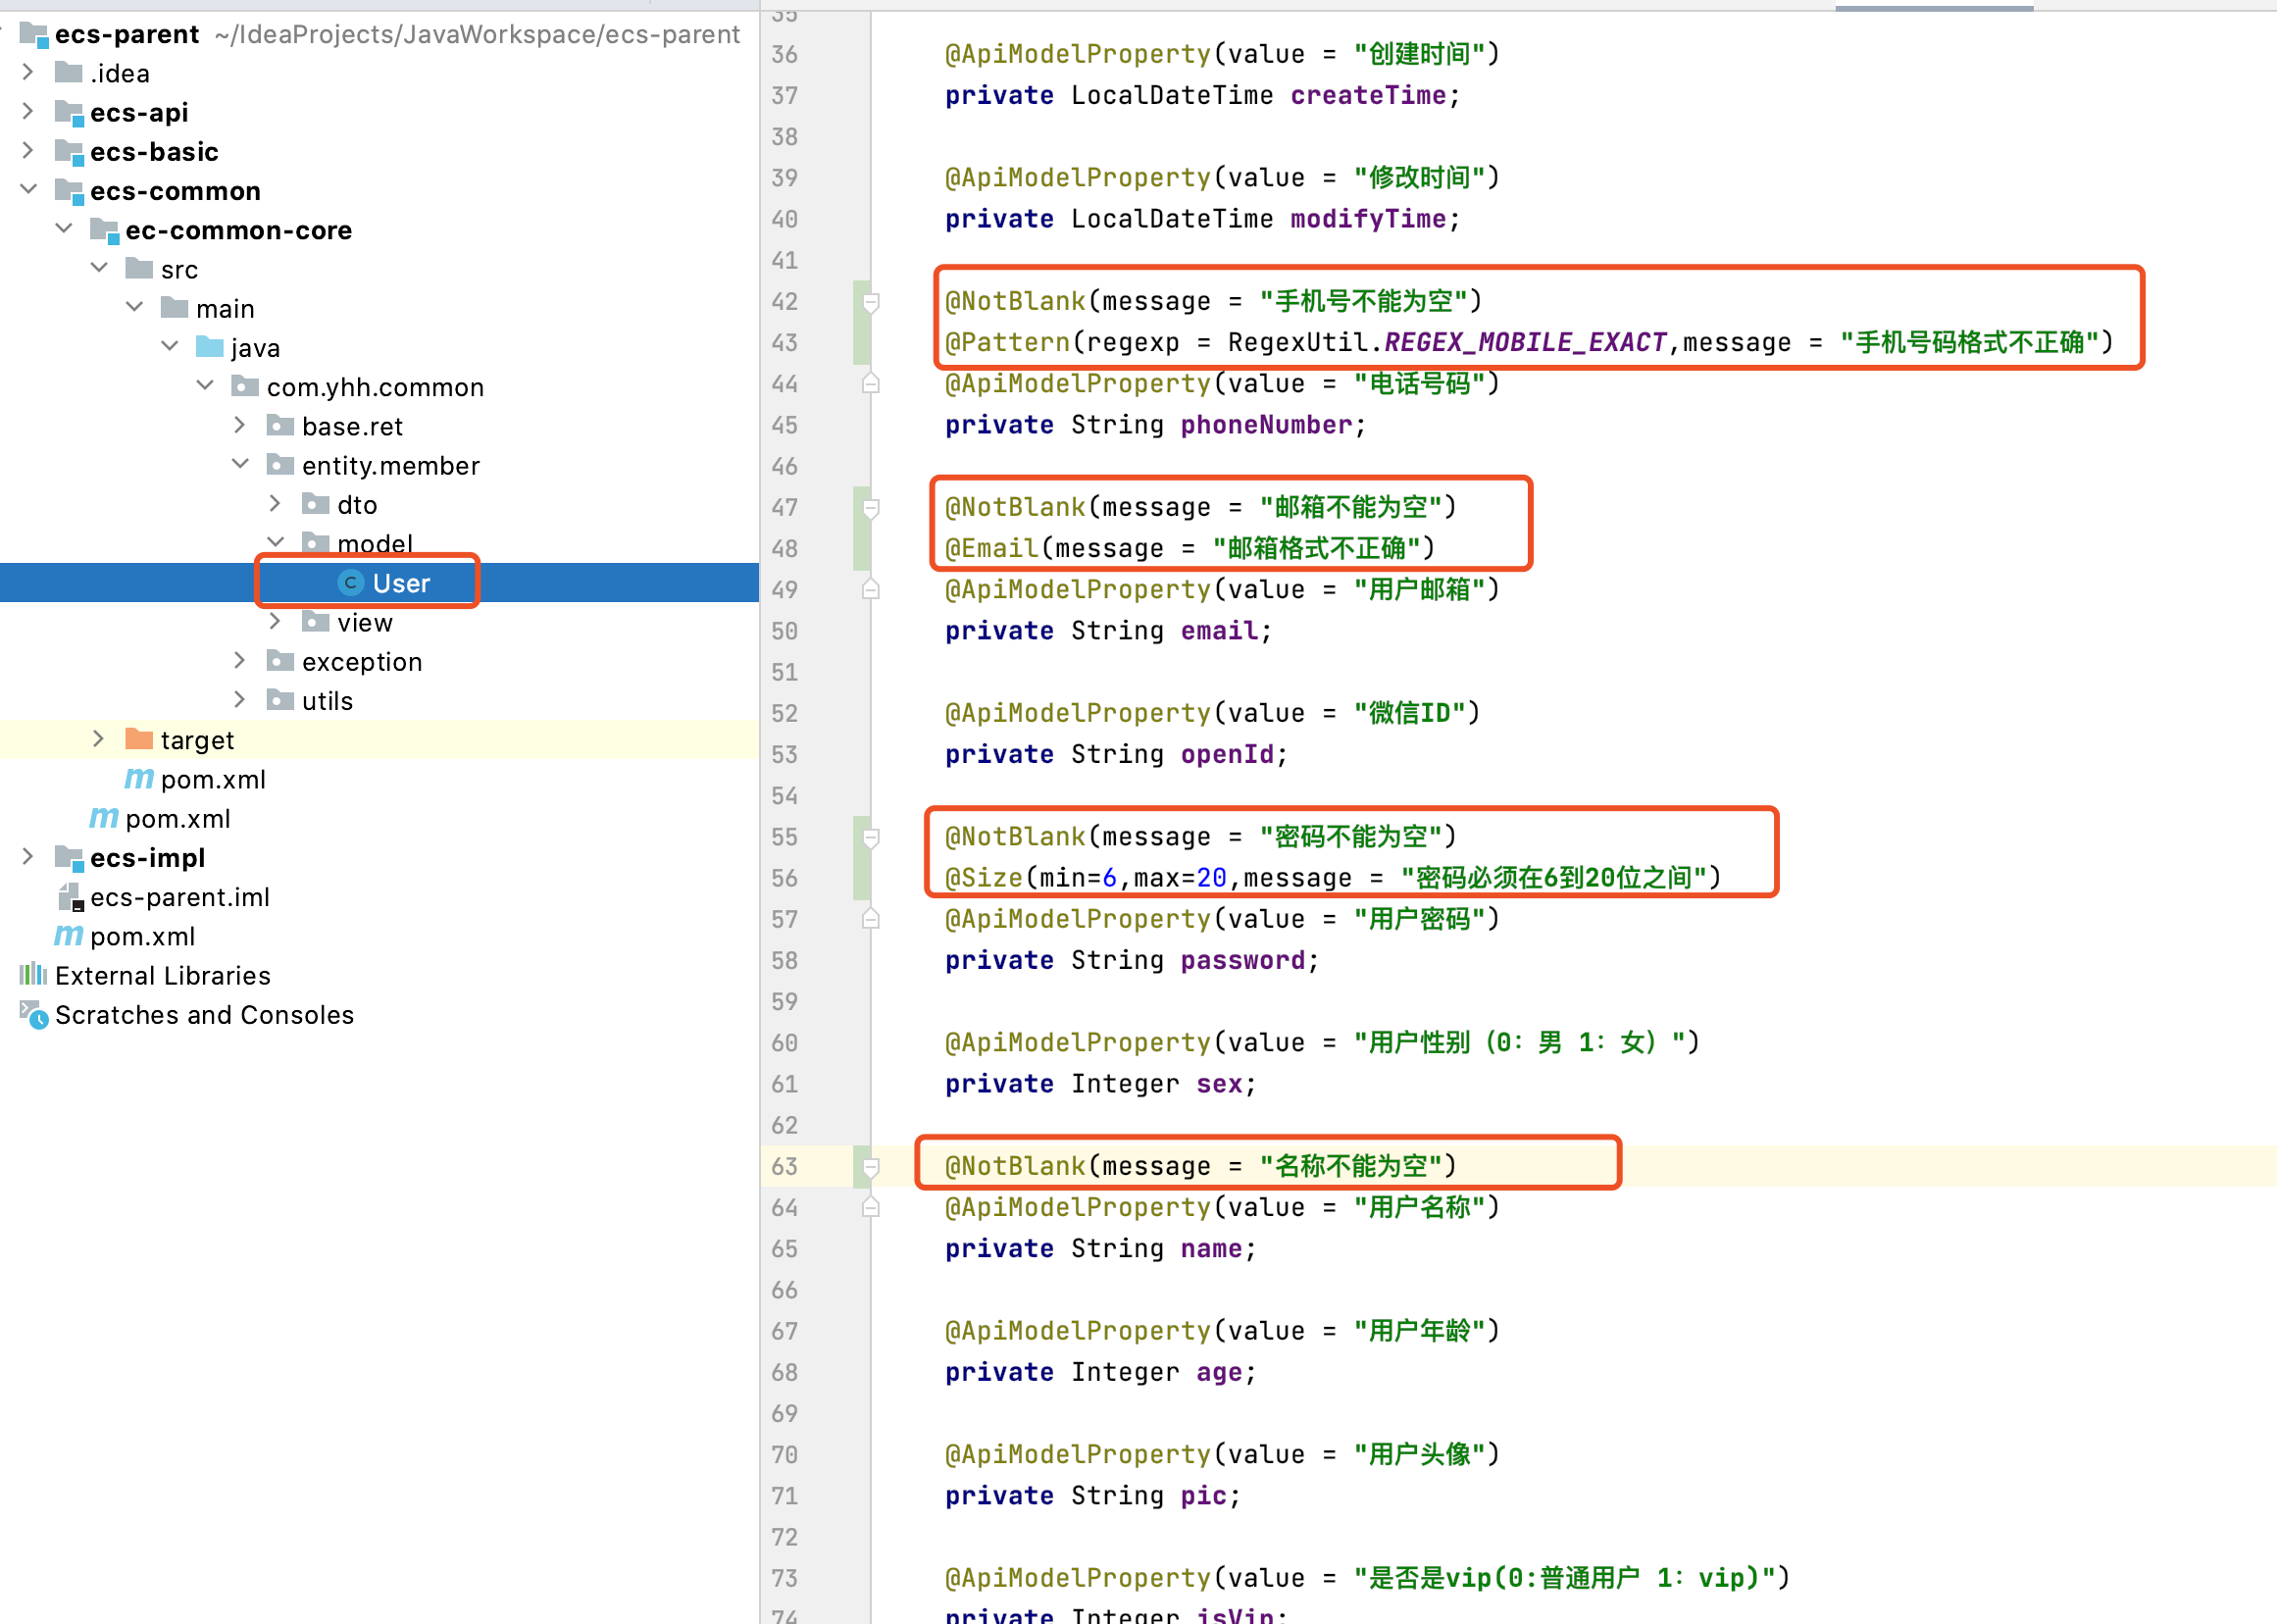The height and width of the screenshot is (1624, 2277).
Task: Expand the dto package
Action: coord(275,504)
